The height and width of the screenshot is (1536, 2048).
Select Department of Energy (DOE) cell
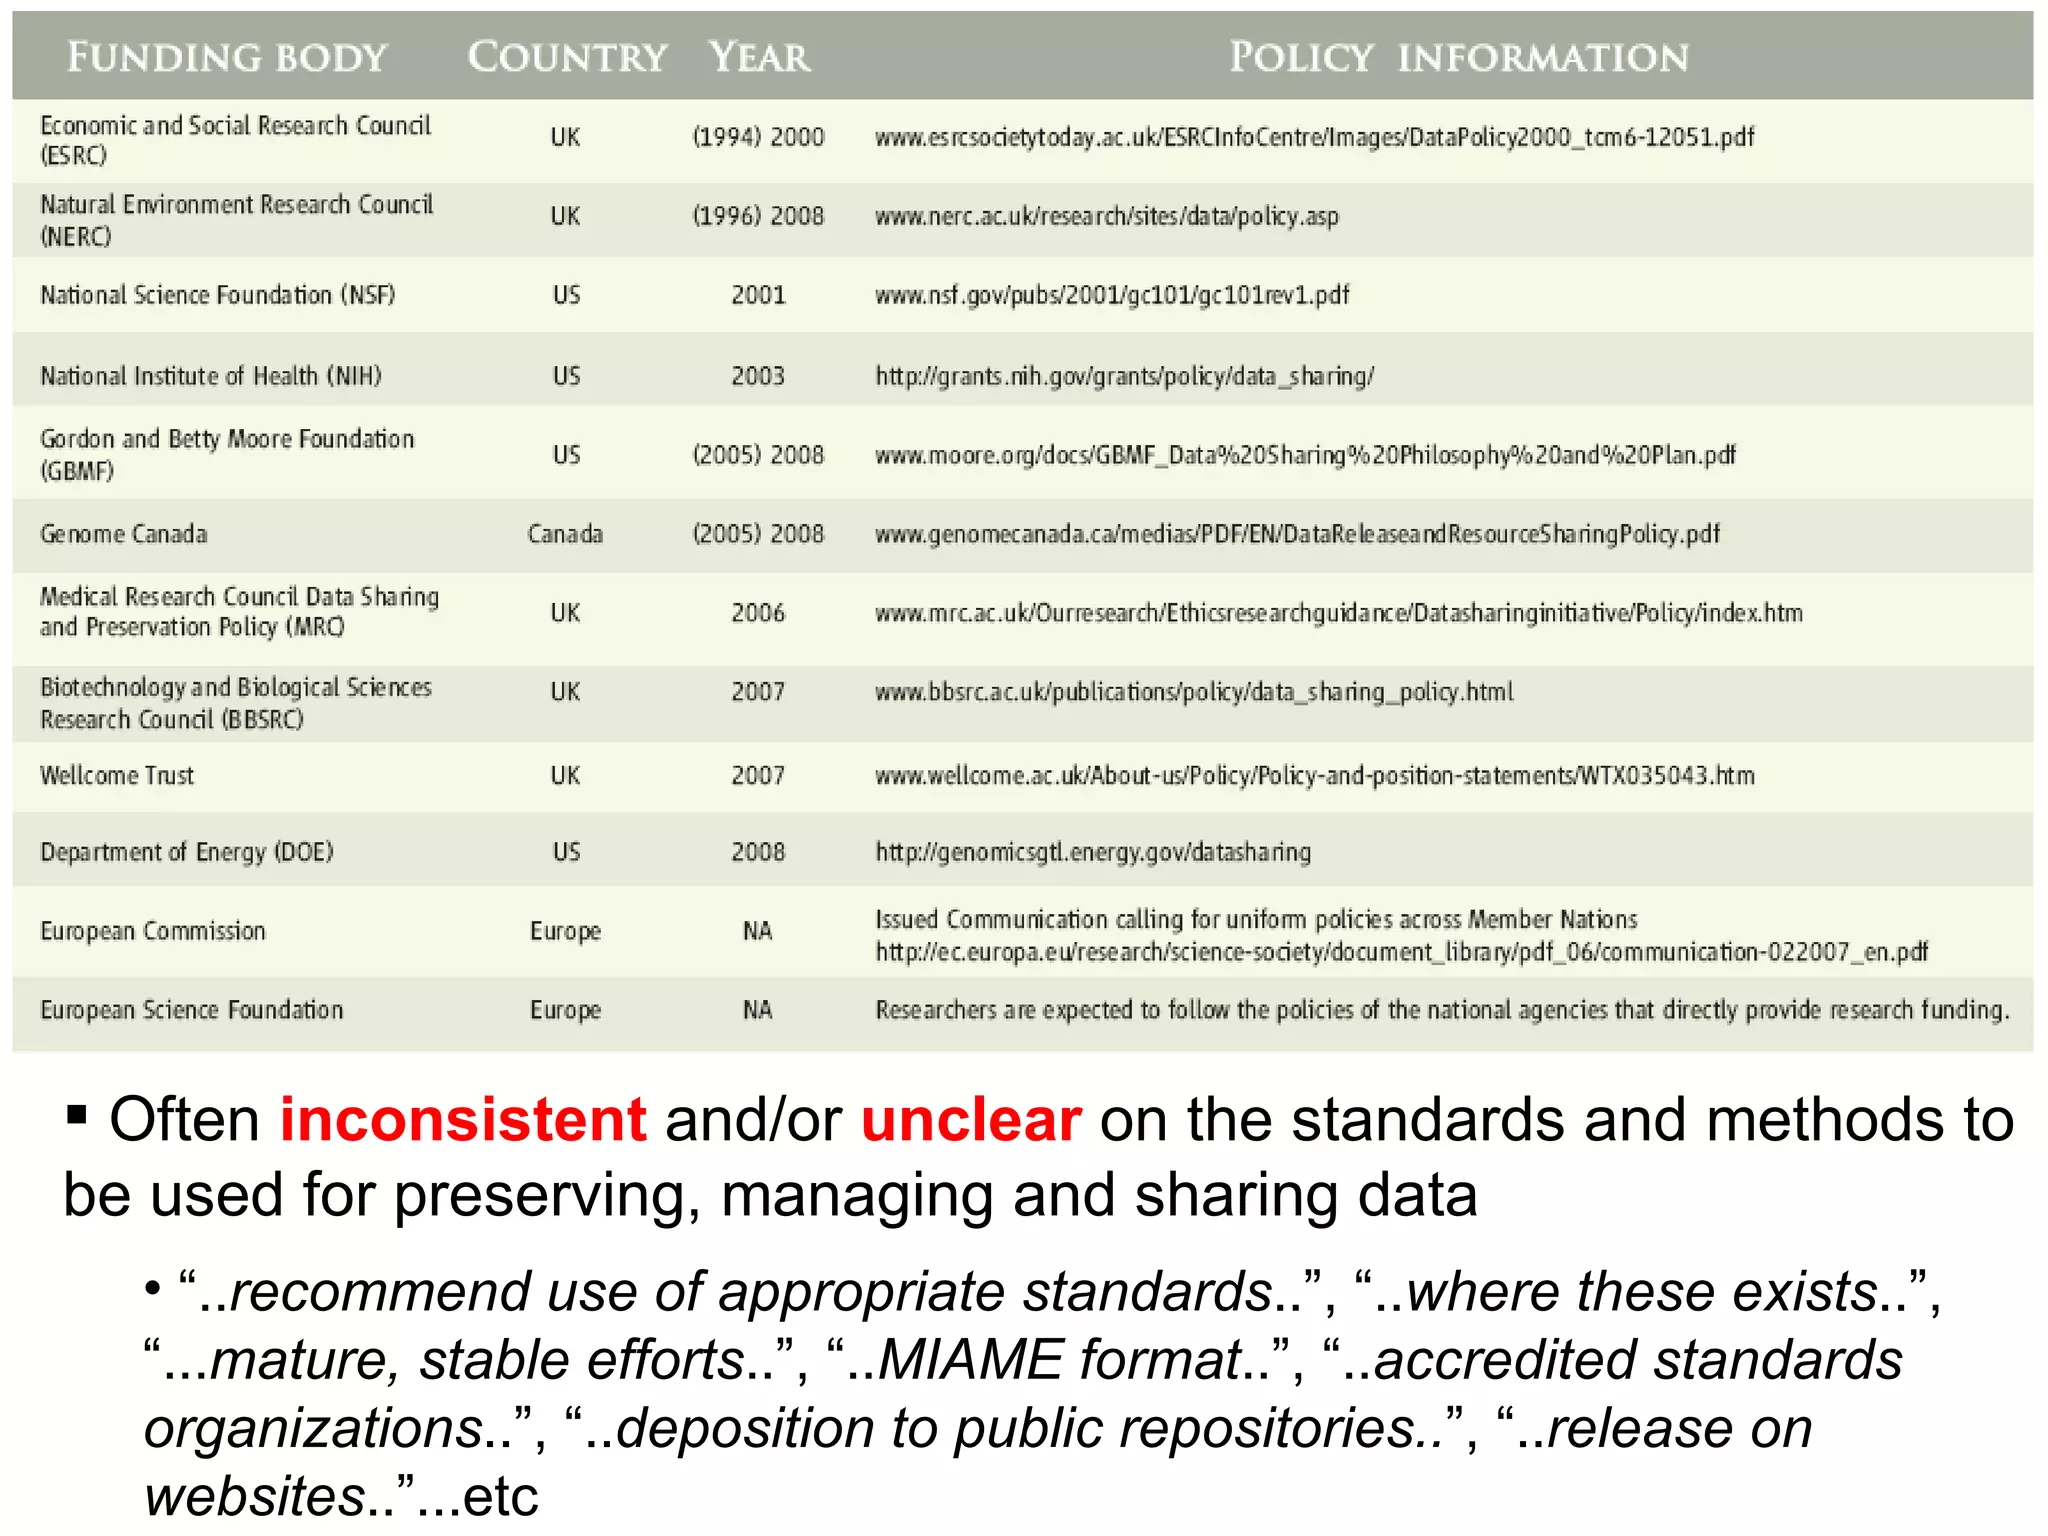tap(187, 852)
